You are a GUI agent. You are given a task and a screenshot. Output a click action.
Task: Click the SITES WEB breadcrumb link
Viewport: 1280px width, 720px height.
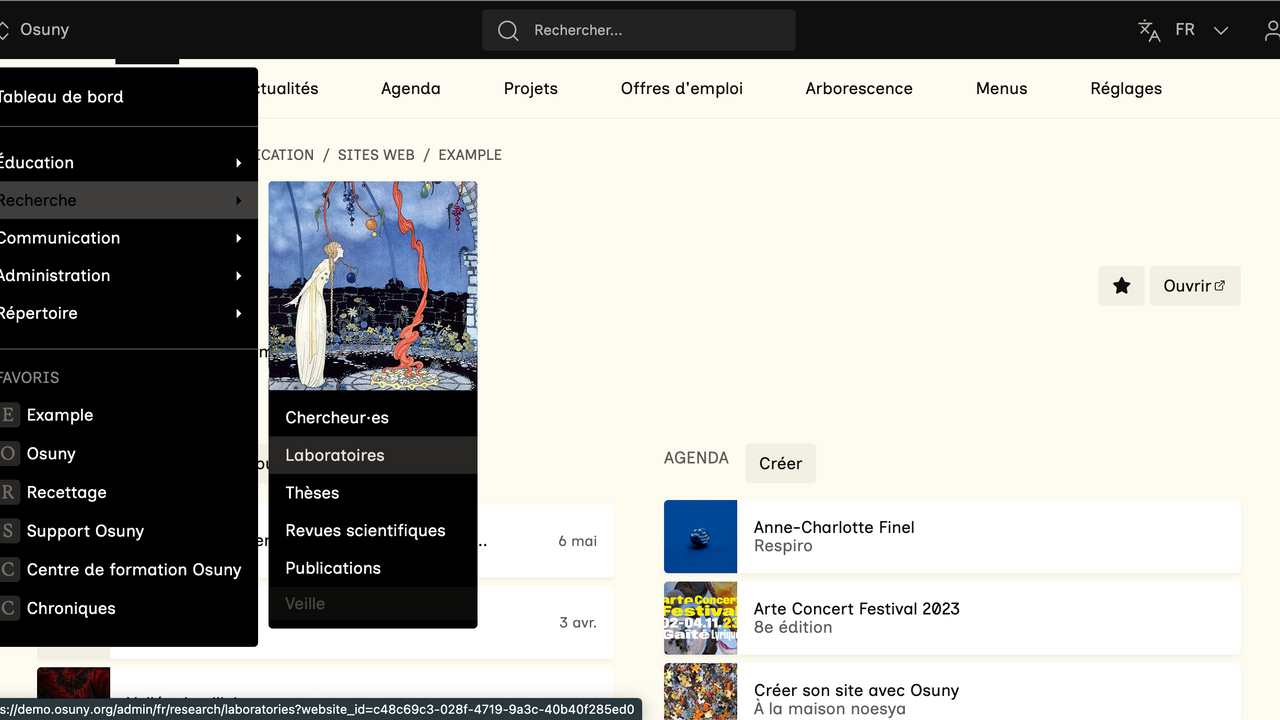[376, 155]
